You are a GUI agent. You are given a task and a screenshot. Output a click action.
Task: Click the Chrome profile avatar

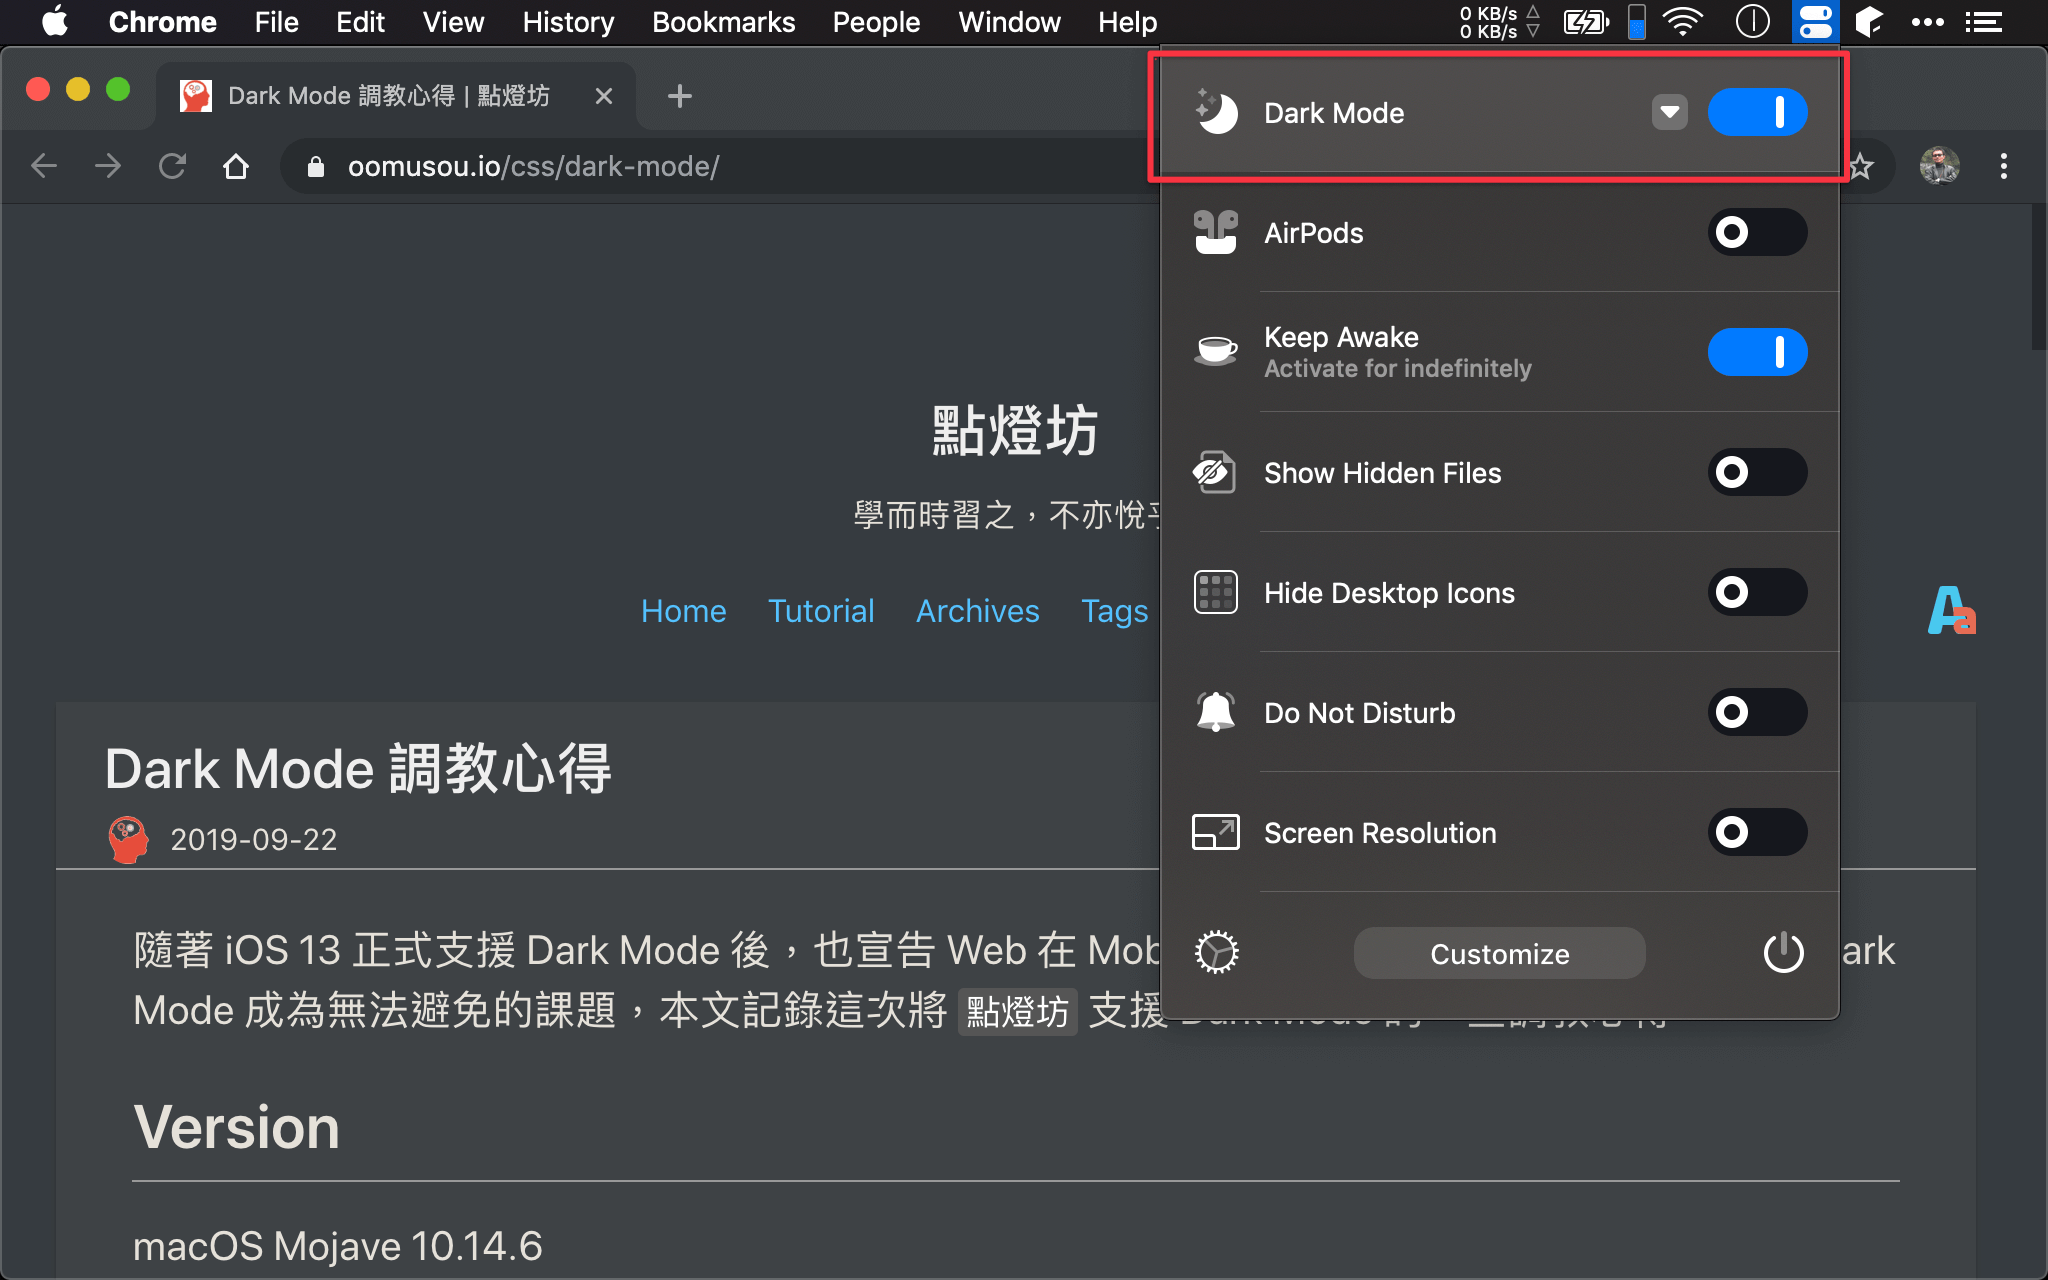[x=1939, y=166]
